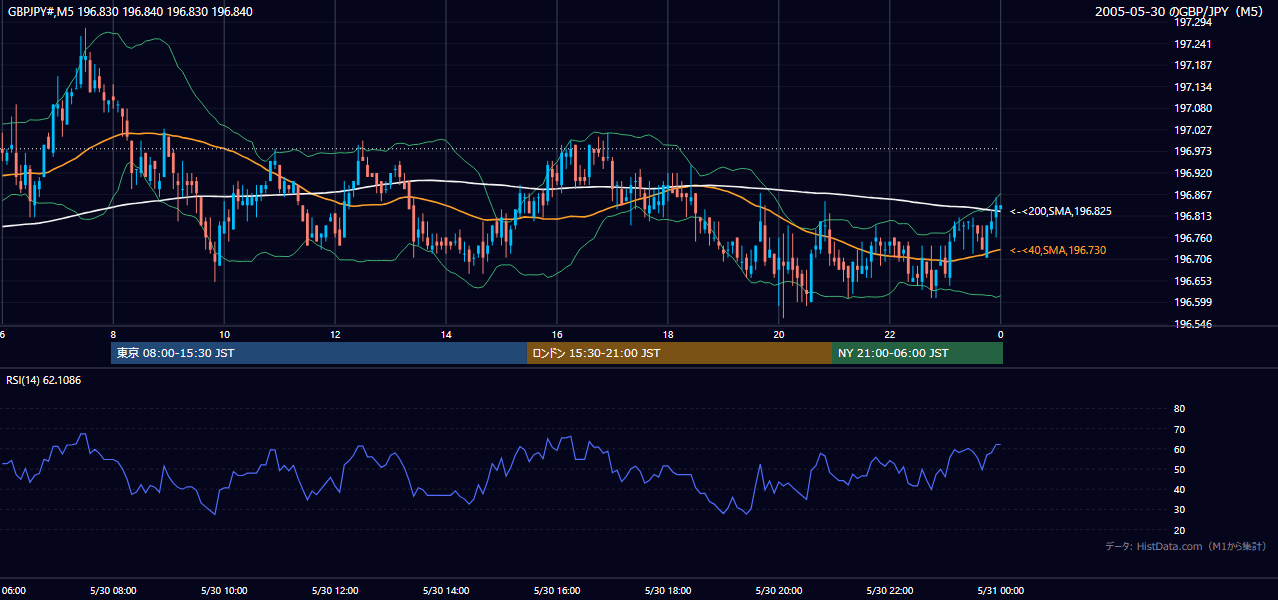
Task: Click hour tick 10 on chart axis
Action: coord(224,334)
